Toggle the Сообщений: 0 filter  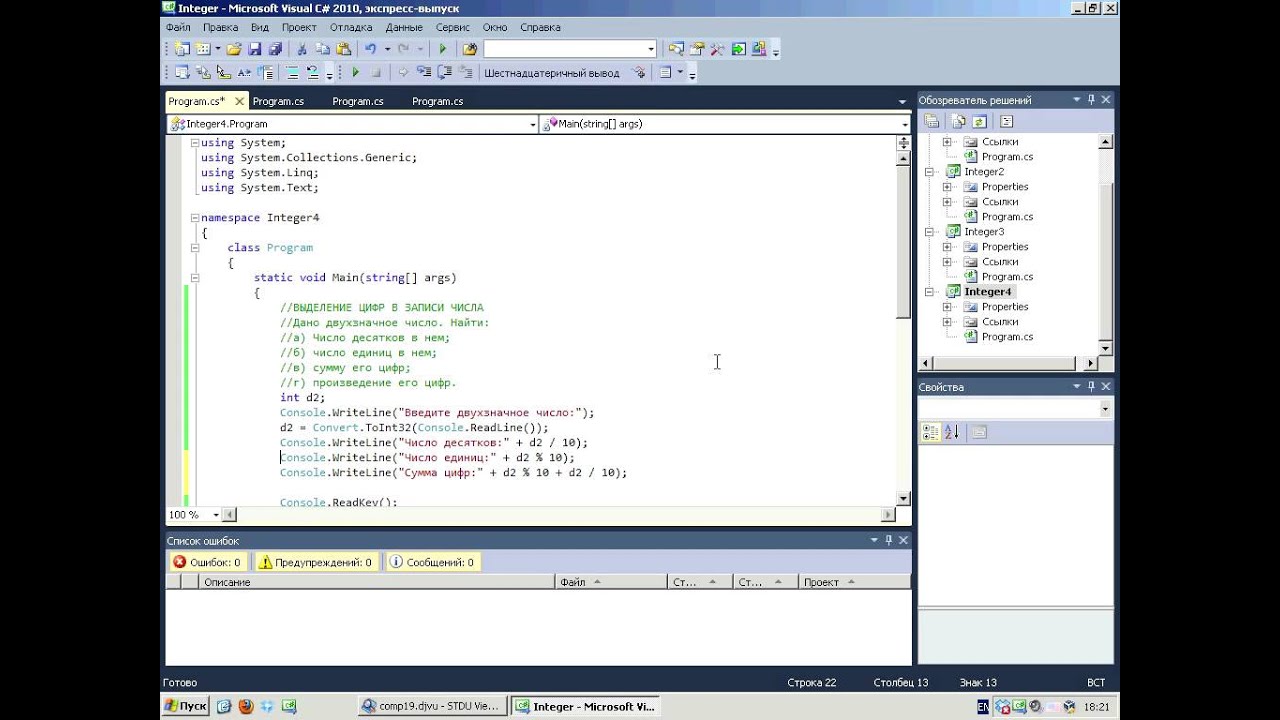click(433, 562)
